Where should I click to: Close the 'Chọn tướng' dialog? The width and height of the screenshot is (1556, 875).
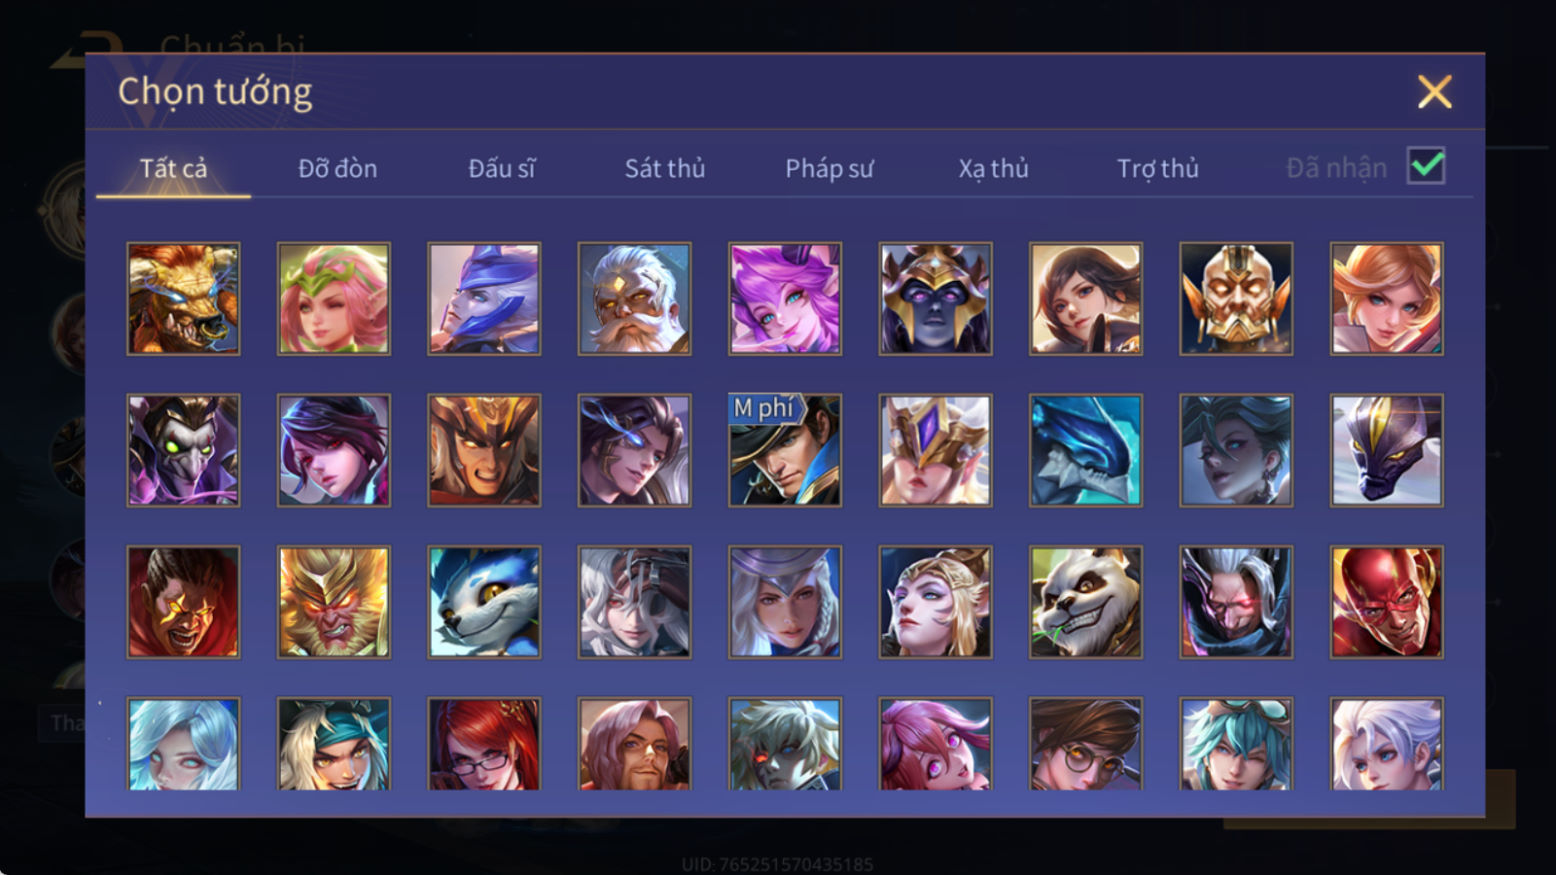1434,92
